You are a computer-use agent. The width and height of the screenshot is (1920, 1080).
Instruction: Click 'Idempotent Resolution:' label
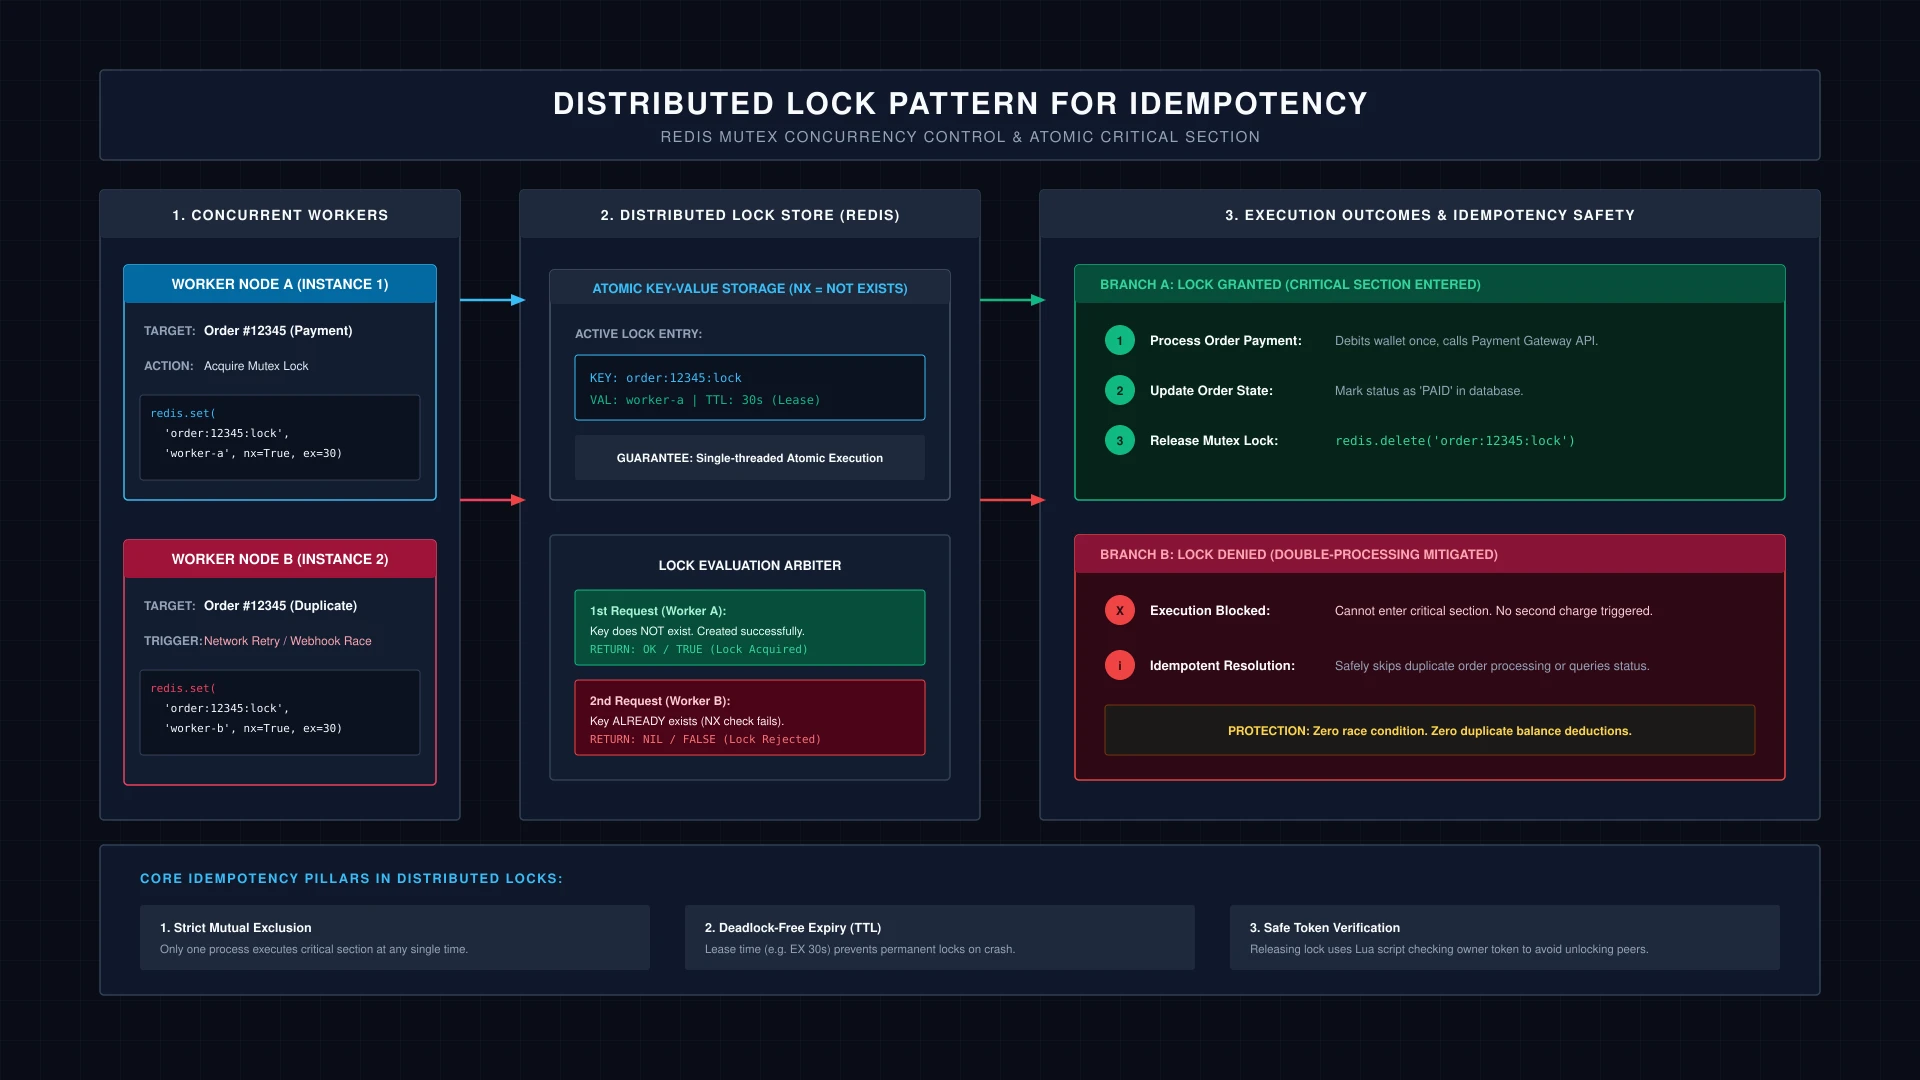(1222, 666)
